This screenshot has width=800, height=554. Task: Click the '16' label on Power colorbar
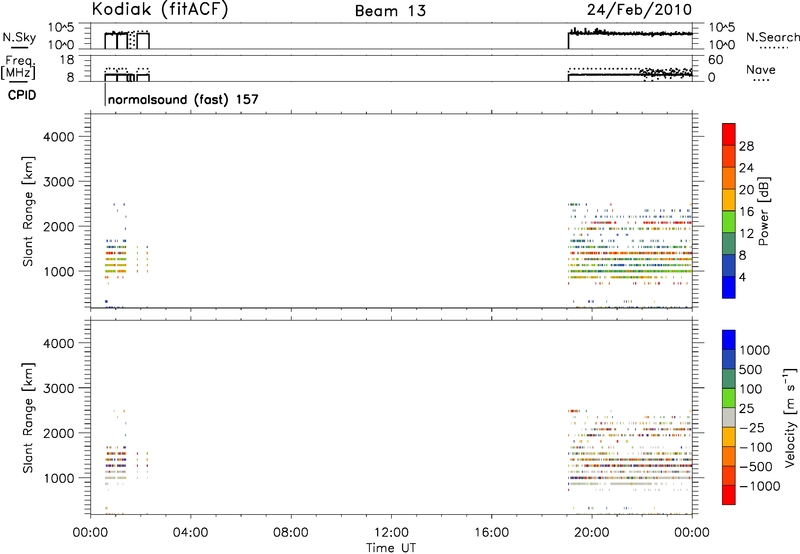pos(746,212)
